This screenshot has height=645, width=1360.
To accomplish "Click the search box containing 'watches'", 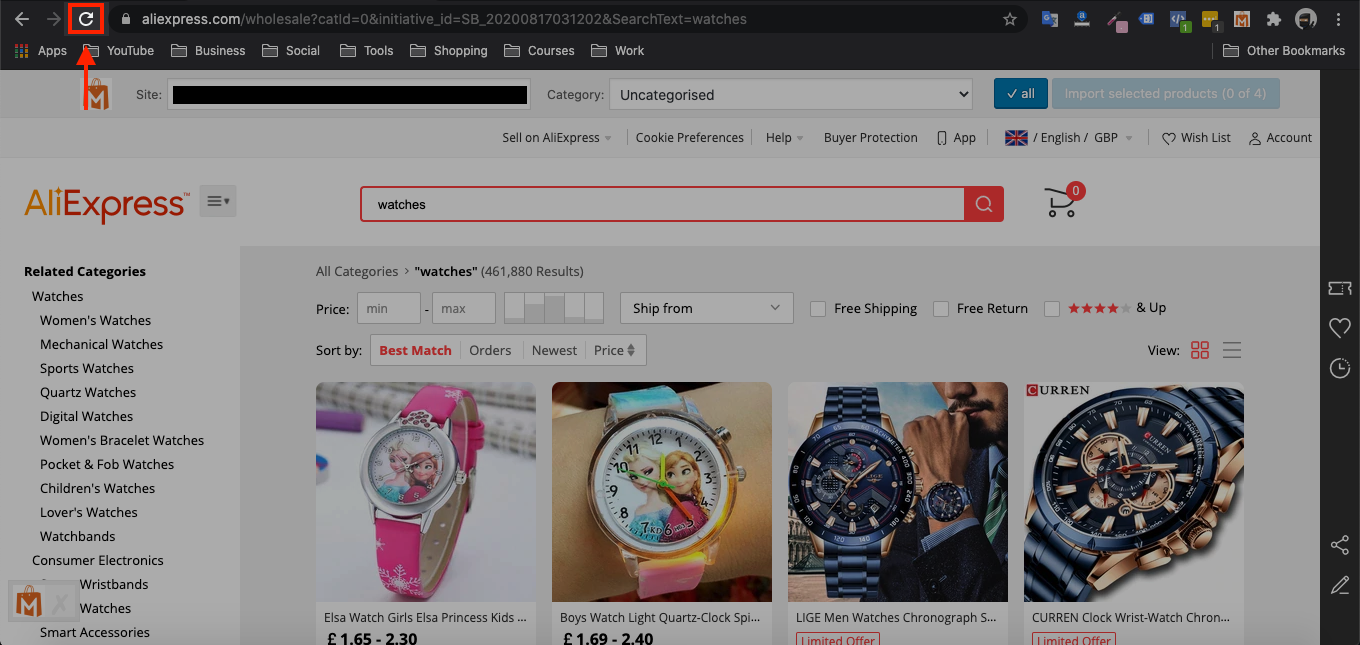I will pos(663,204).
